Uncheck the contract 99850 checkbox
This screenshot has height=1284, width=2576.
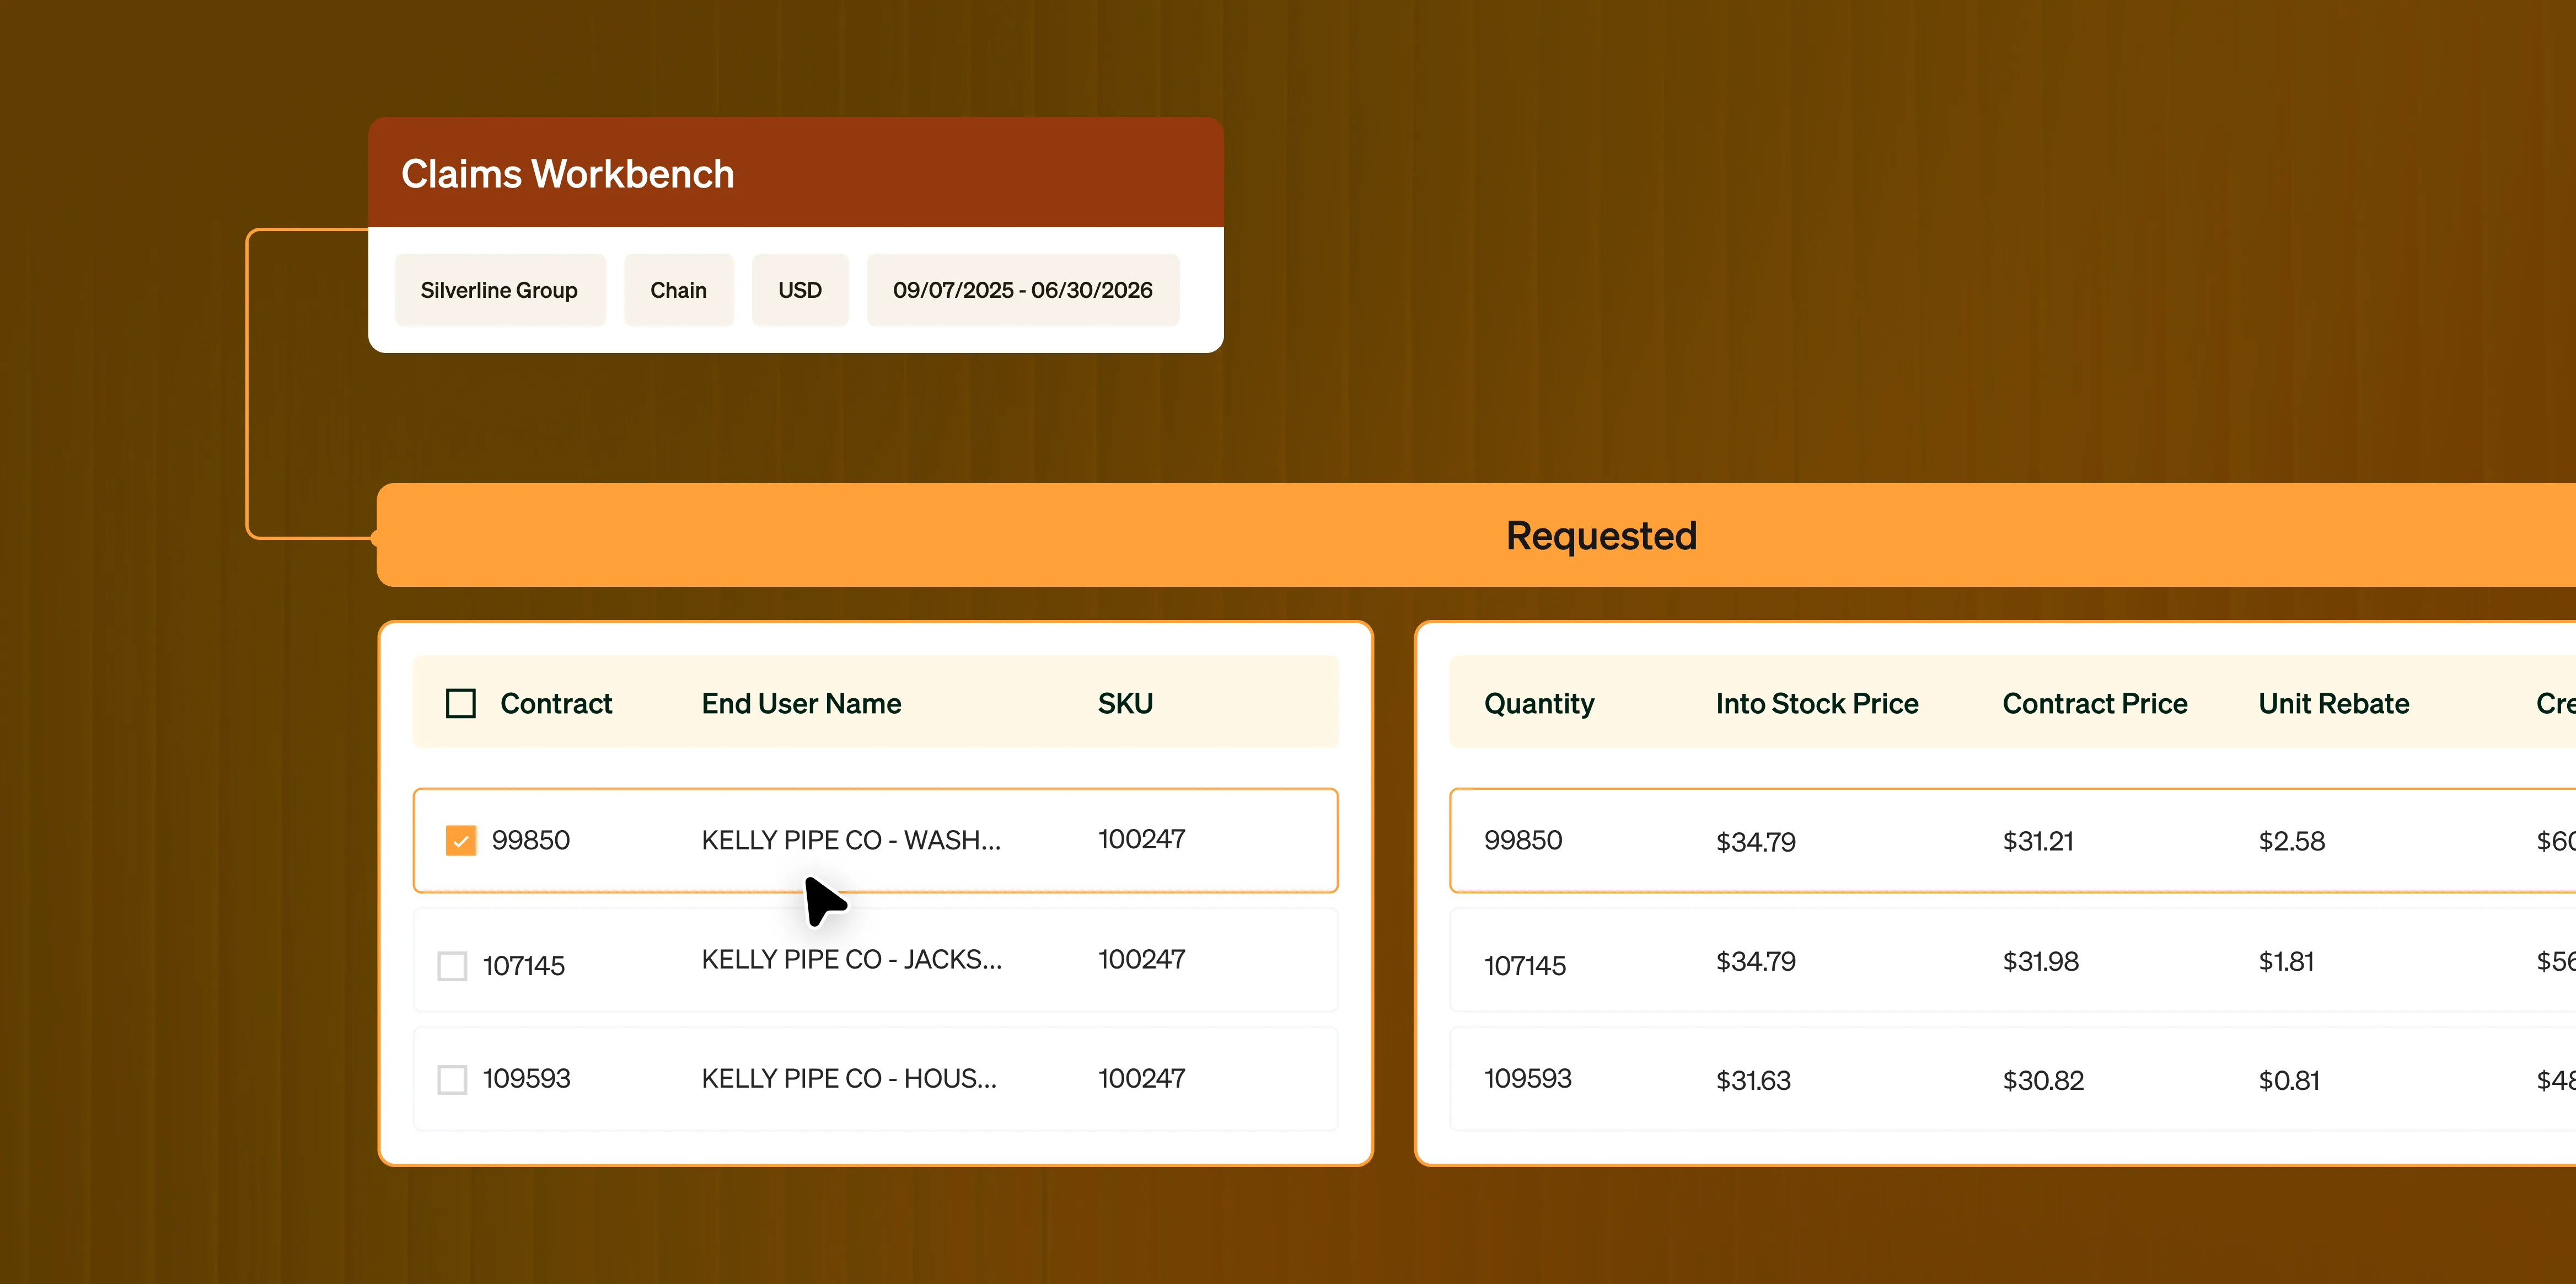point(460,840)
